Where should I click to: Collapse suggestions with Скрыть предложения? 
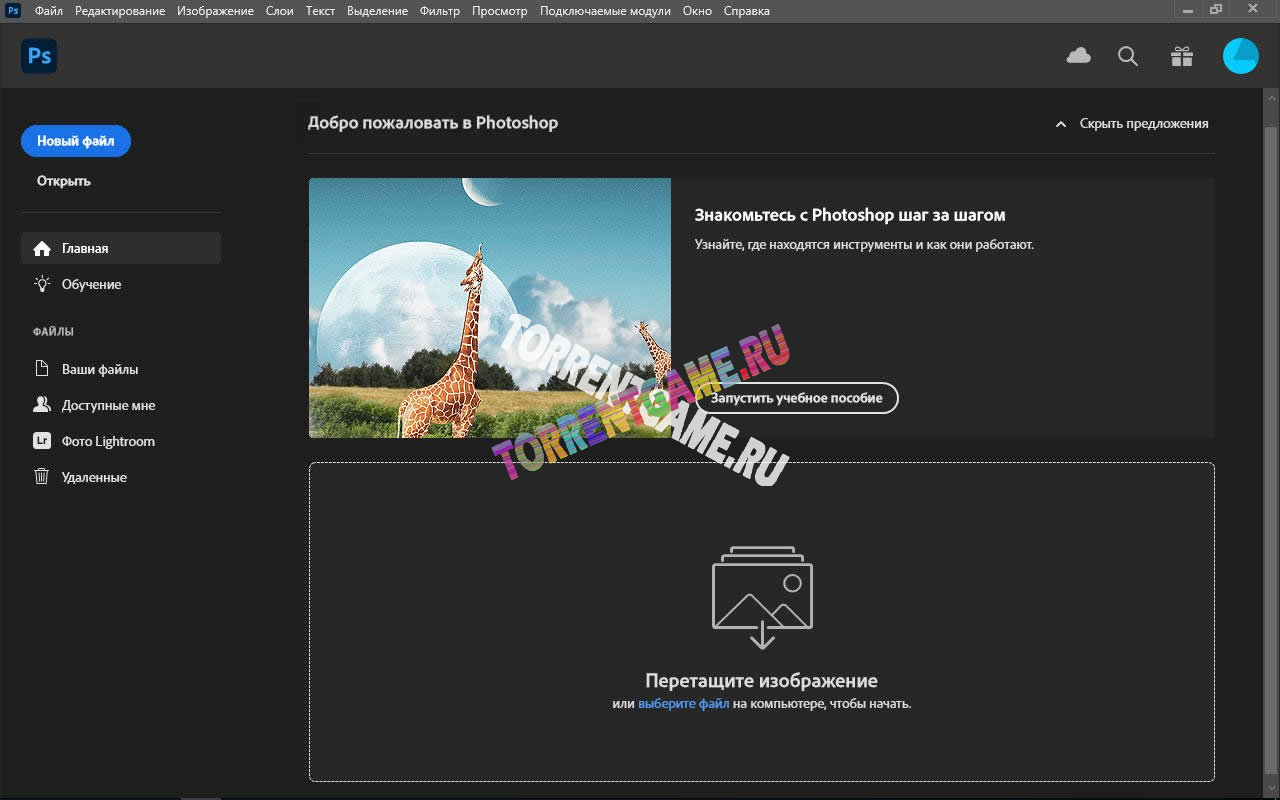tap(1132, 124)
